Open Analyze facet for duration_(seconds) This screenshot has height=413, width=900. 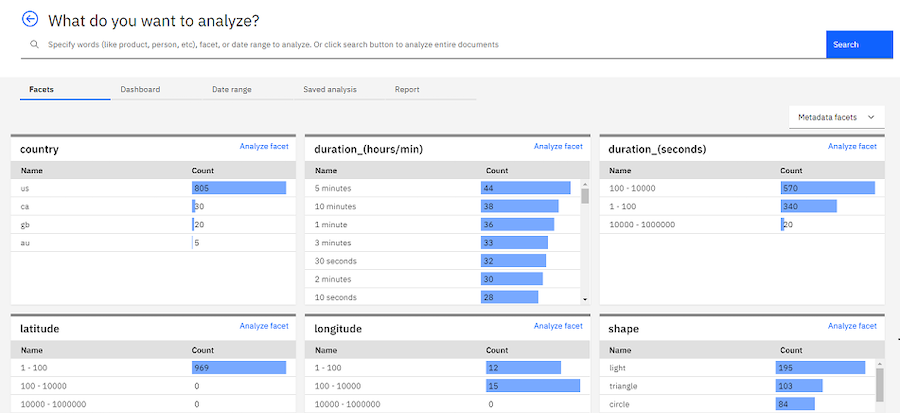tap(852, 147)
